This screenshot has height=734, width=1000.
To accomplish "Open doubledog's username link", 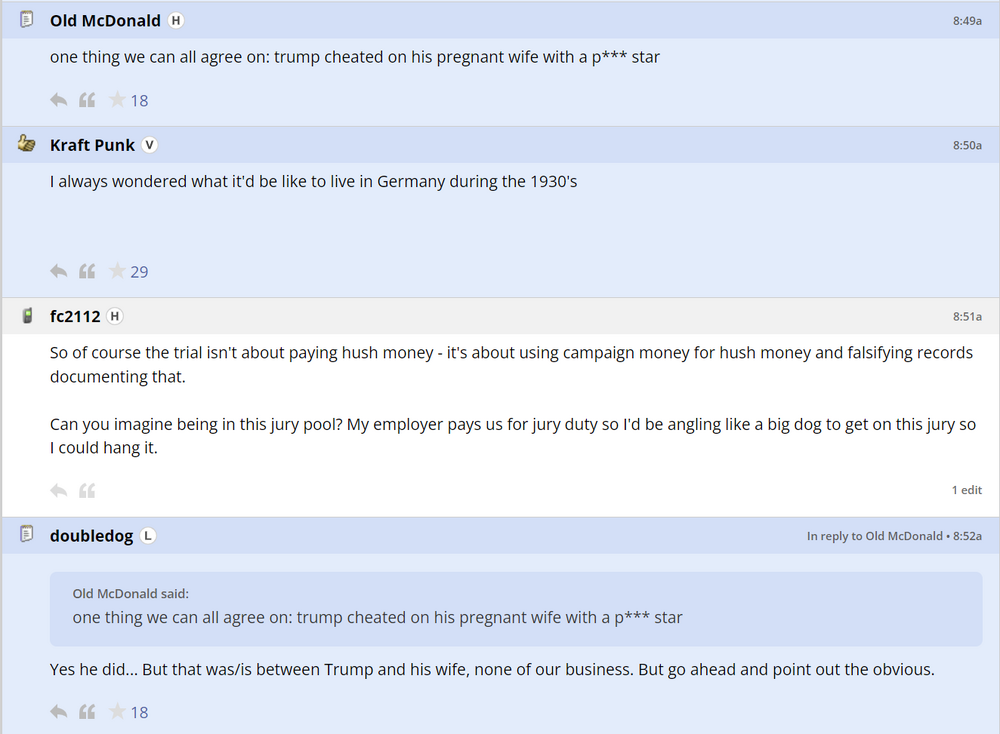I will [x=91, y=536].
